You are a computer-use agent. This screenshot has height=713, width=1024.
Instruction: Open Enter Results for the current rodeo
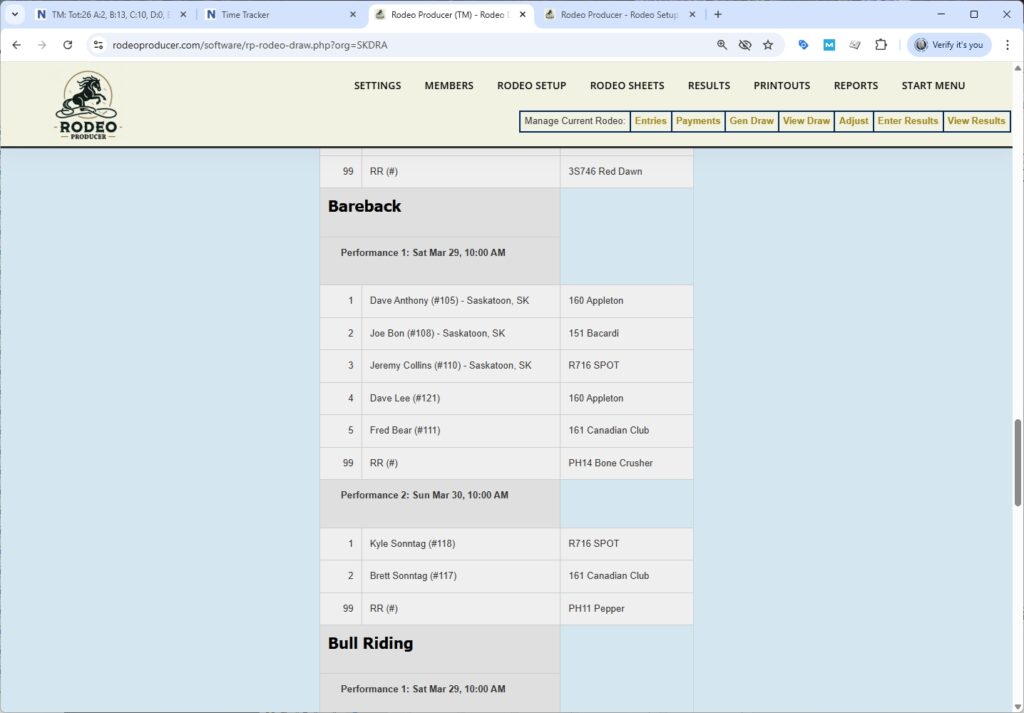coord(907,120)
